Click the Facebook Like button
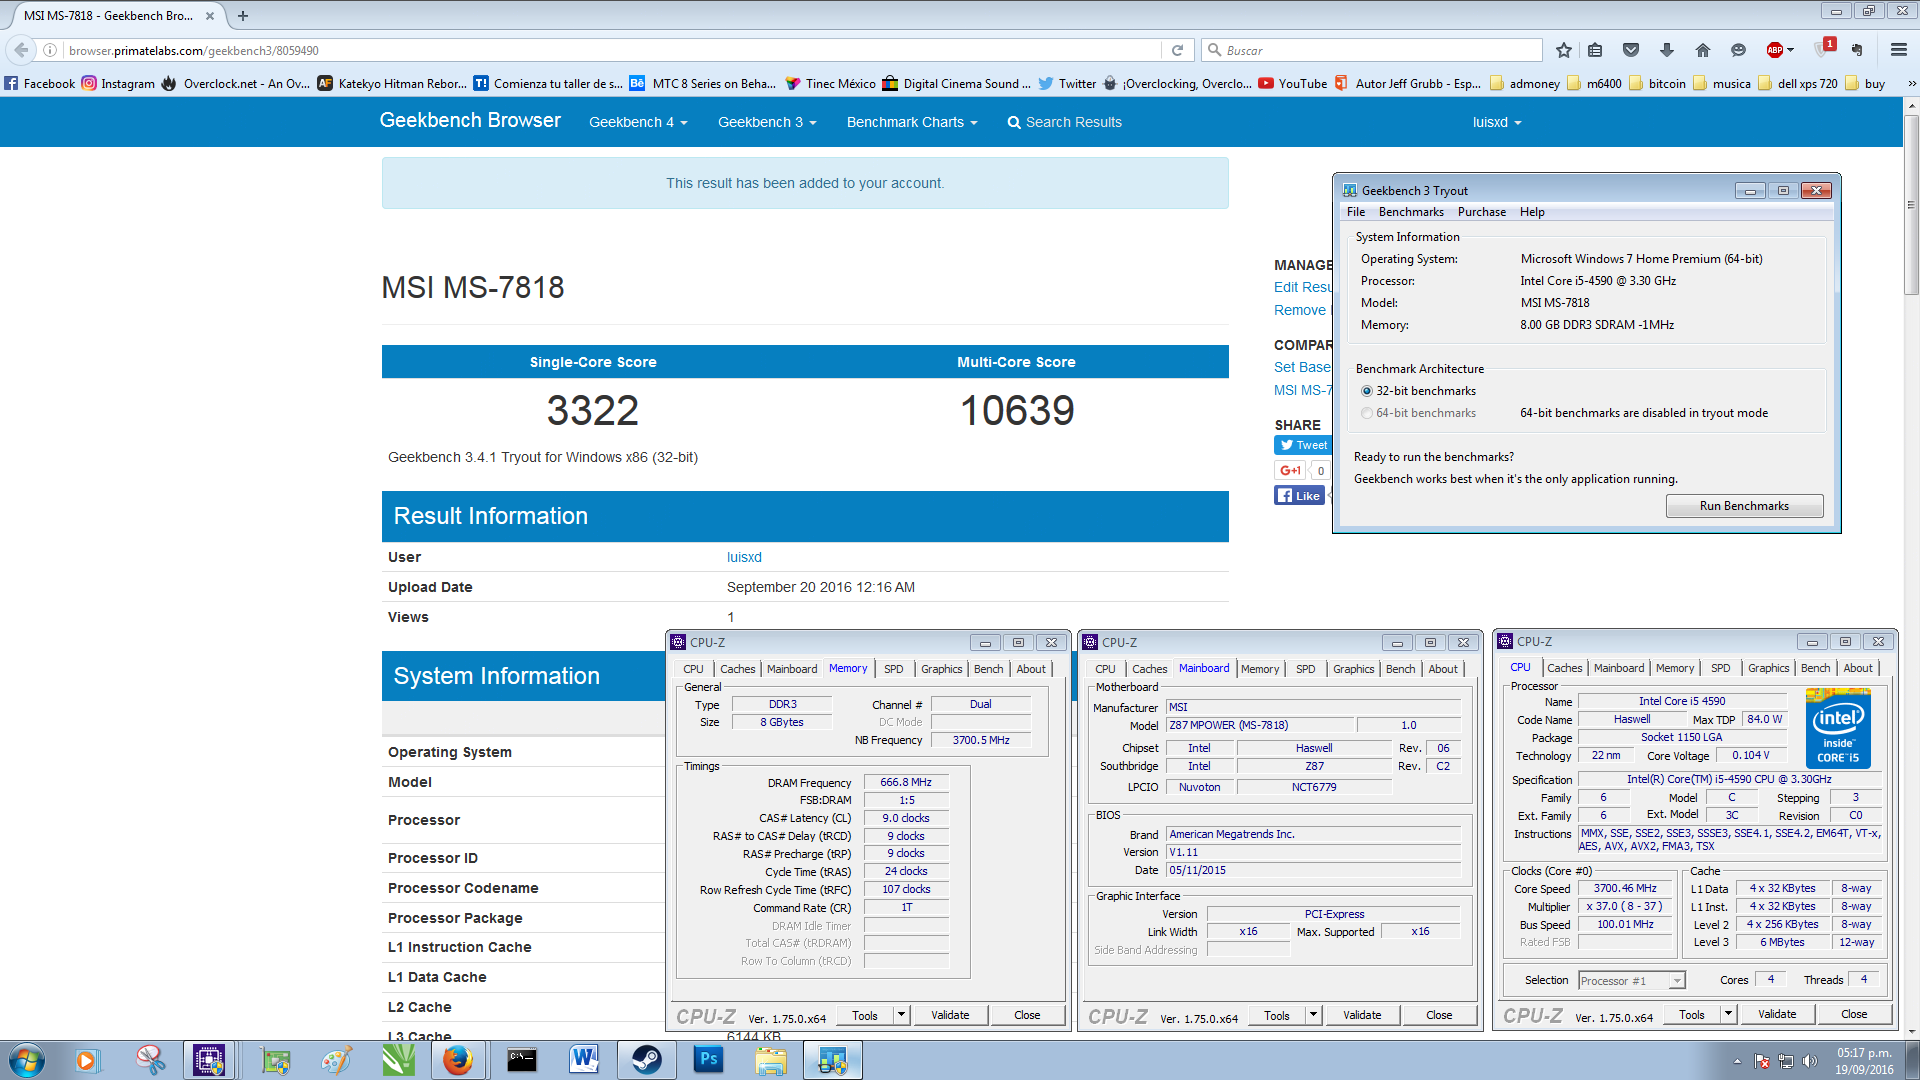1920x1080 pixels. (1299, 495)
